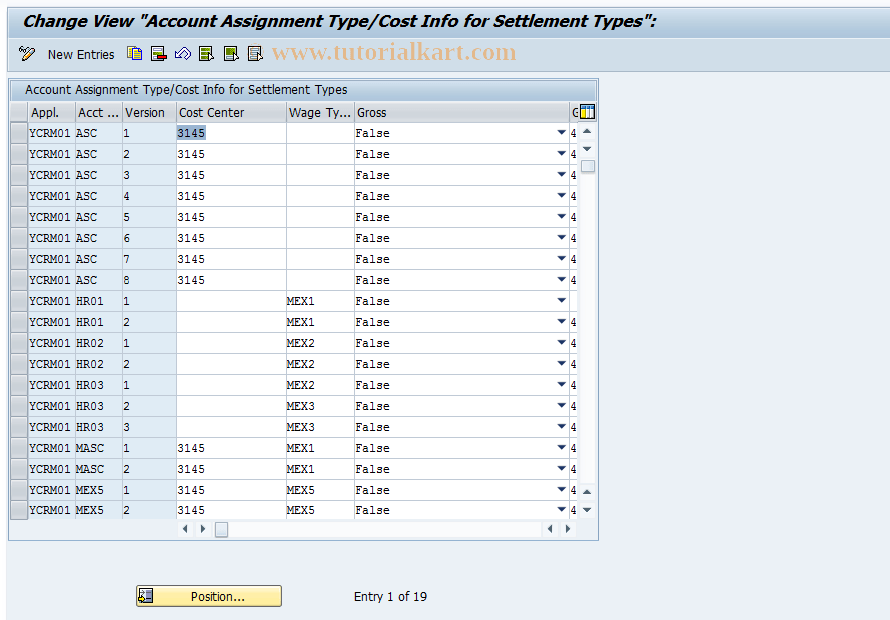Click the vertical scrollbar down arrow
This screenshot has width=890, height=620.
click(x=587, y=510)
